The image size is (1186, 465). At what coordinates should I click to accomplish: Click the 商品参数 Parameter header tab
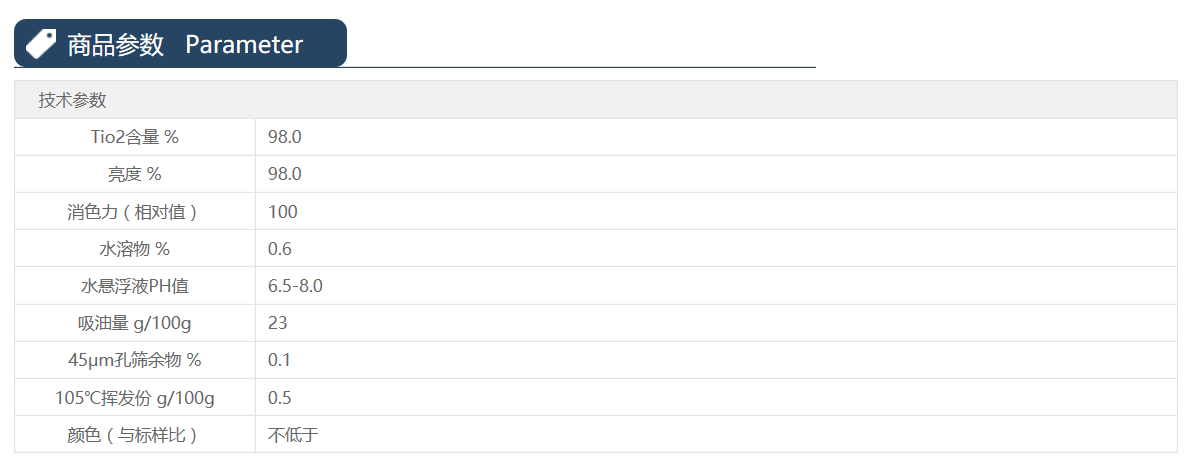tap(184, 44)
